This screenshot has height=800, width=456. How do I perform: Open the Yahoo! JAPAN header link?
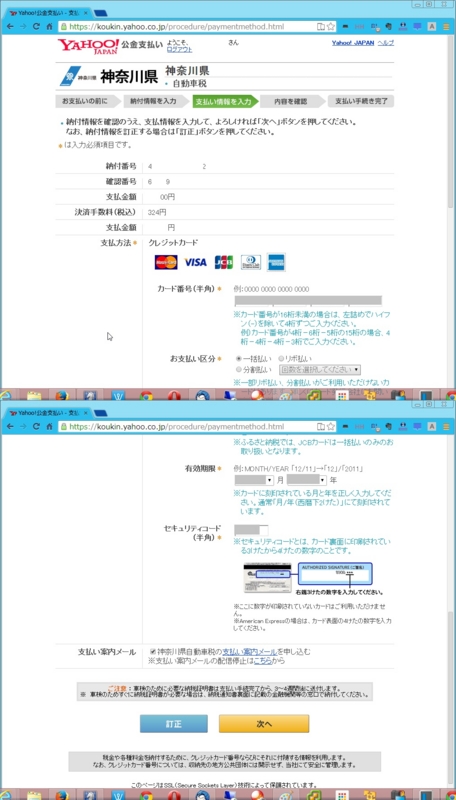(x=353, y=43)
